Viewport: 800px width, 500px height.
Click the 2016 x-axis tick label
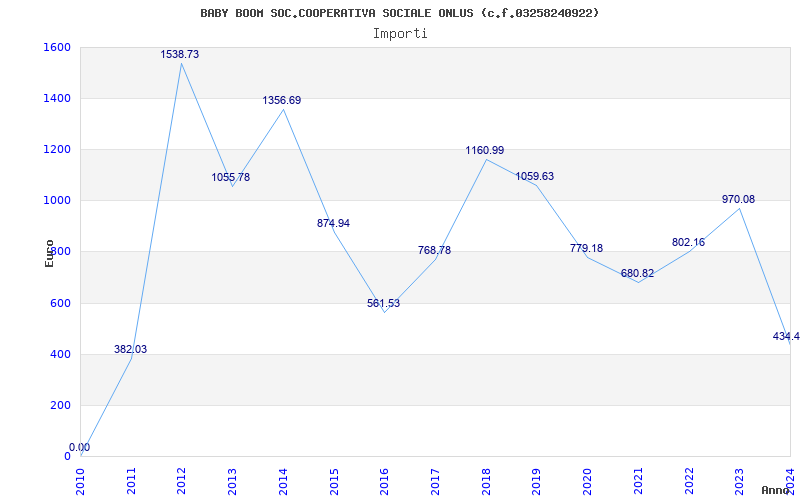tap(384, 481)
